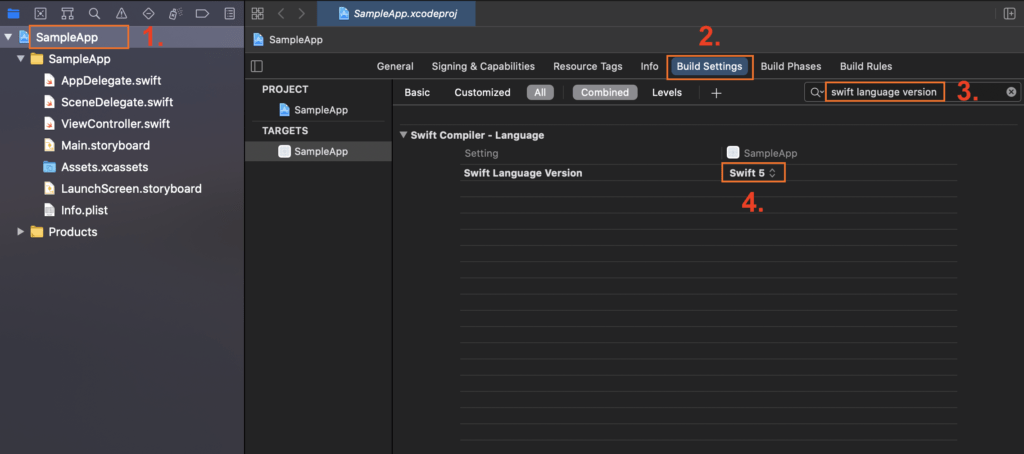Screen dimensions: 1024x454
Task: Select SampleApp under PROJECT
Action: [313, 110]
